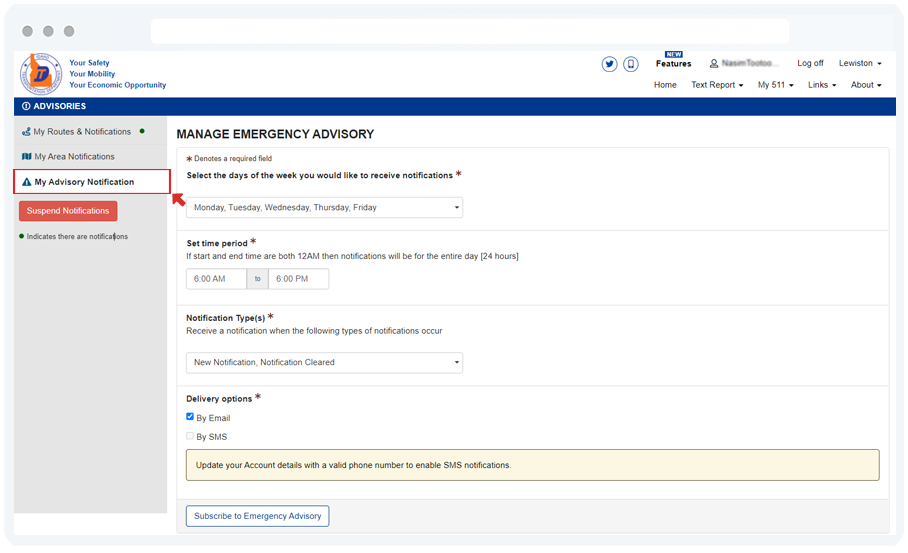This screenshot has height=553, width=908.
Task: Click the routes icon in sidebar
Action: (26, 132)
